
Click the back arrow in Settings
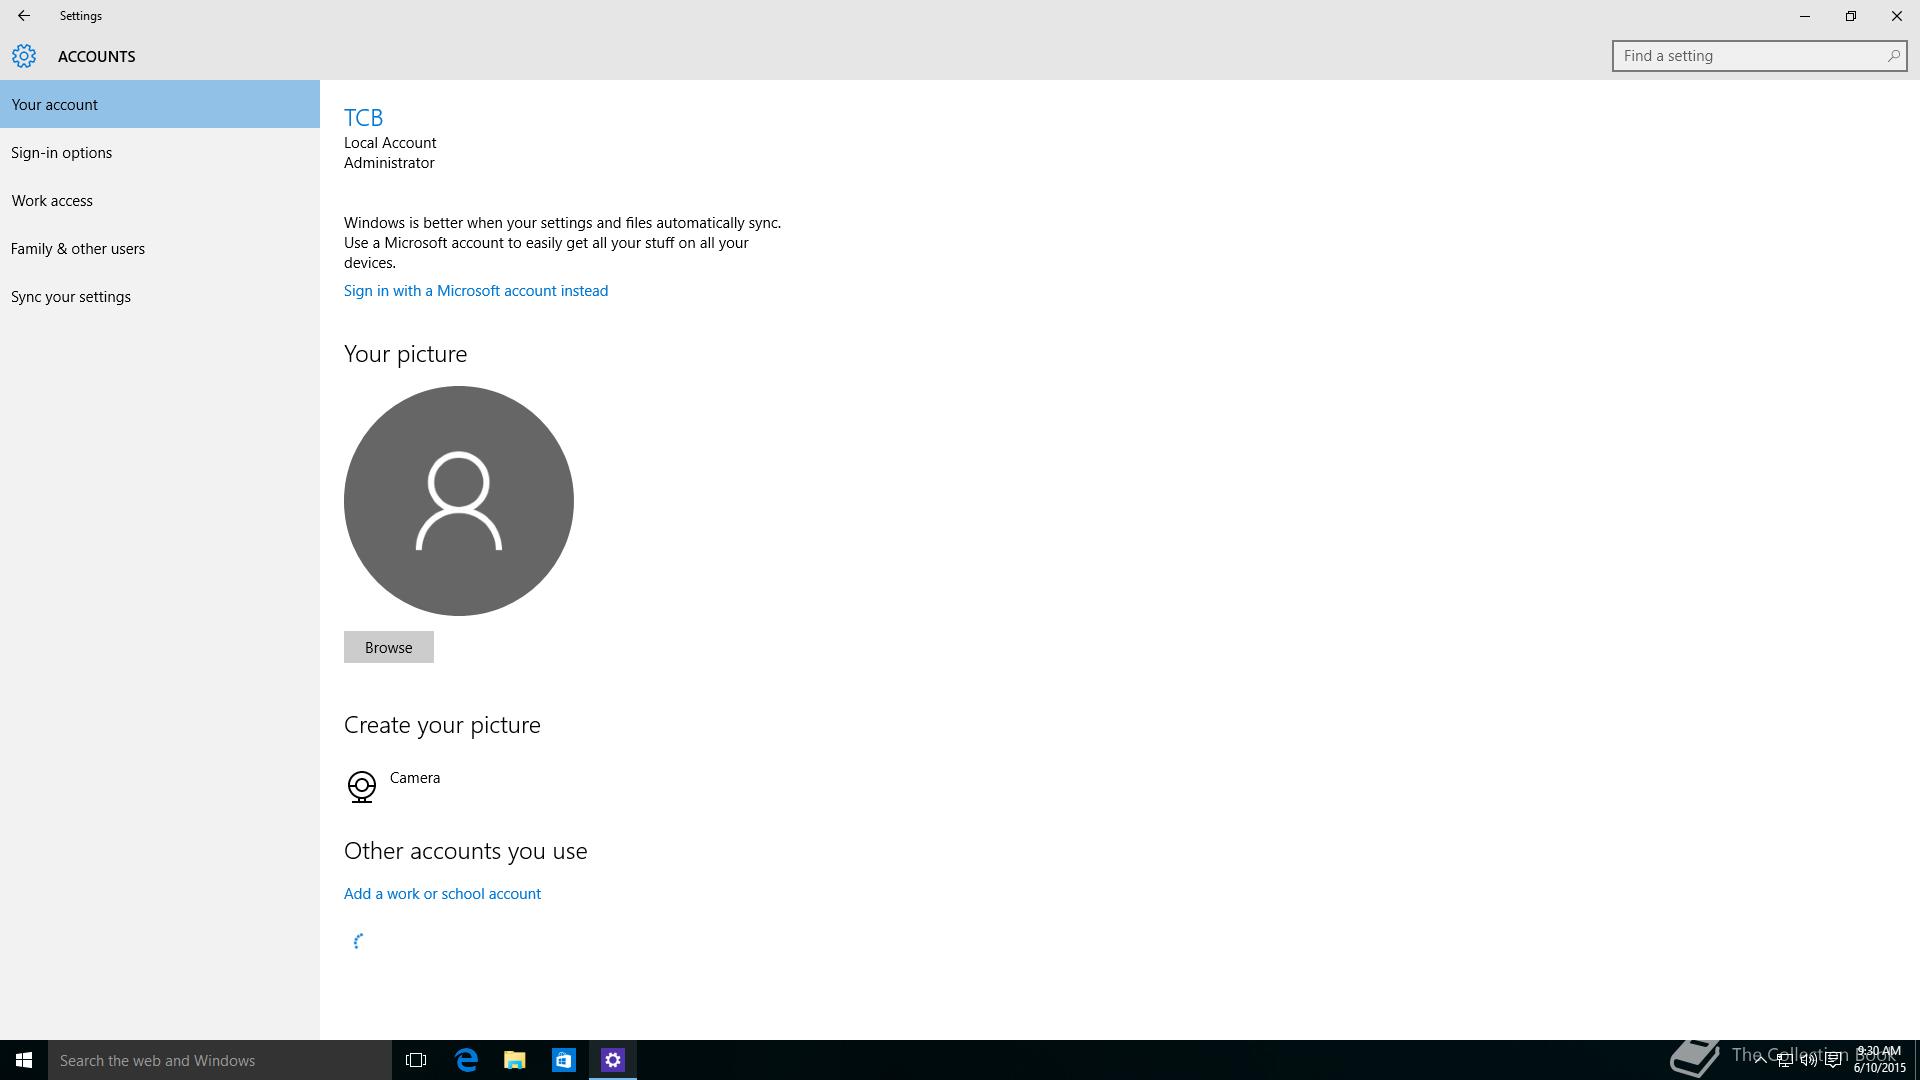click(x=23, y=16)
